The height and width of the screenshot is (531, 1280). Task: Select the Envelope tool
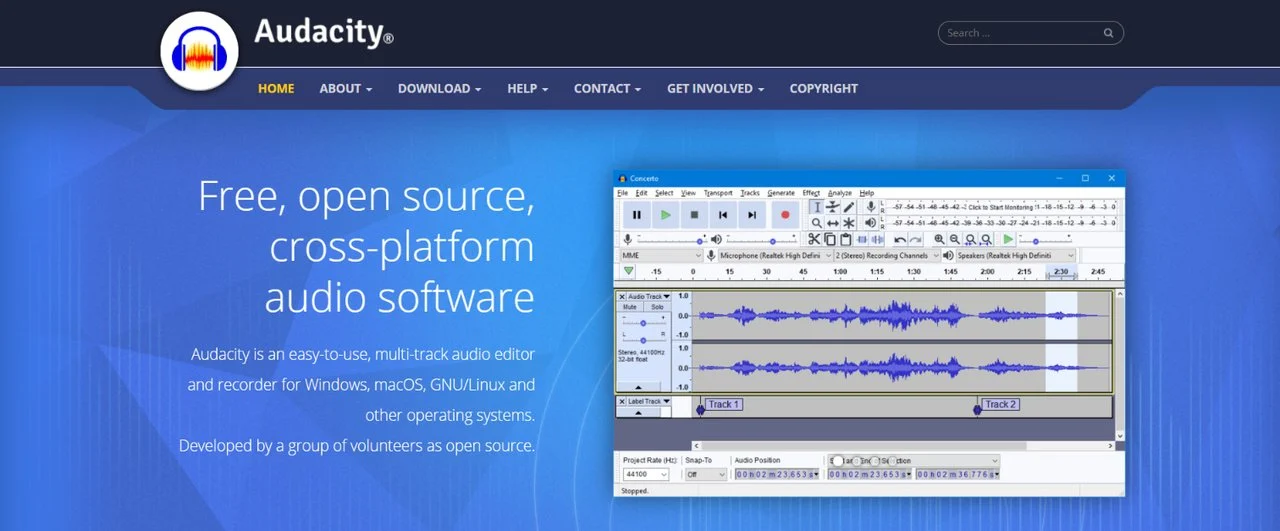[x=832, y=207]
